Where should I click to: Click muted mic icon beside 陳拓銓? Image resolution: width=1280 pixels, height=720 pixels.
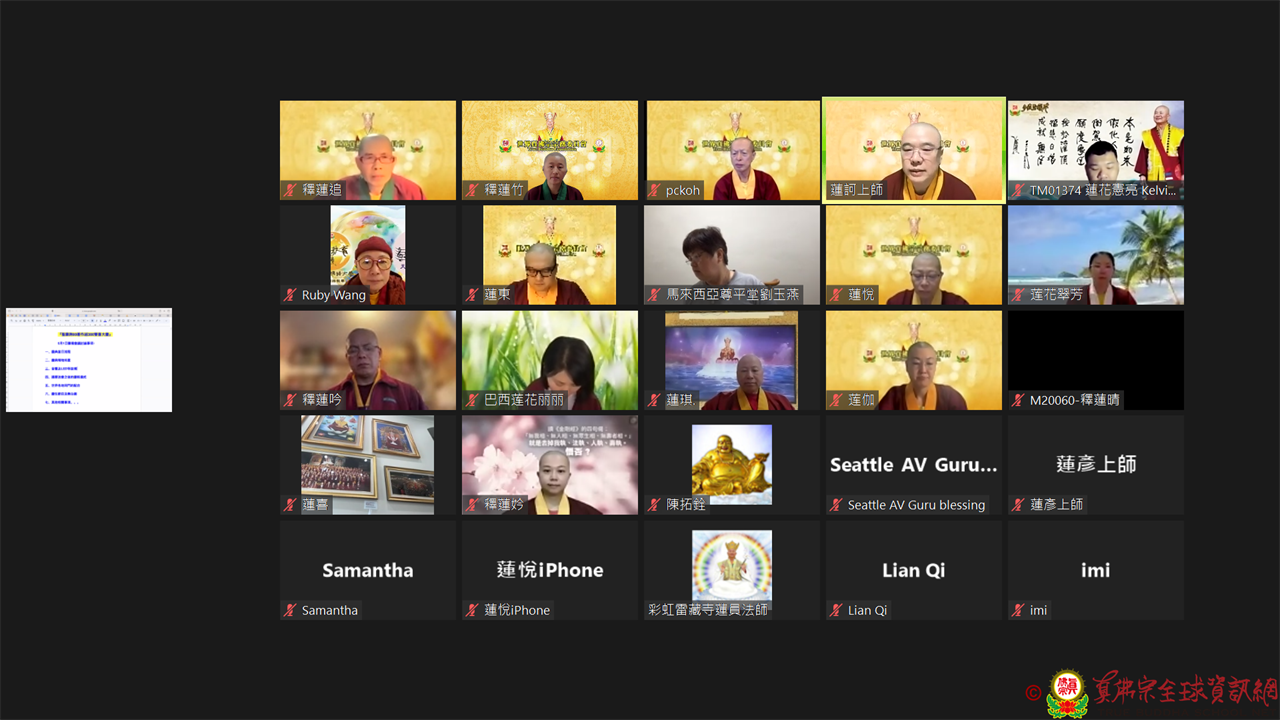[654, 505]
